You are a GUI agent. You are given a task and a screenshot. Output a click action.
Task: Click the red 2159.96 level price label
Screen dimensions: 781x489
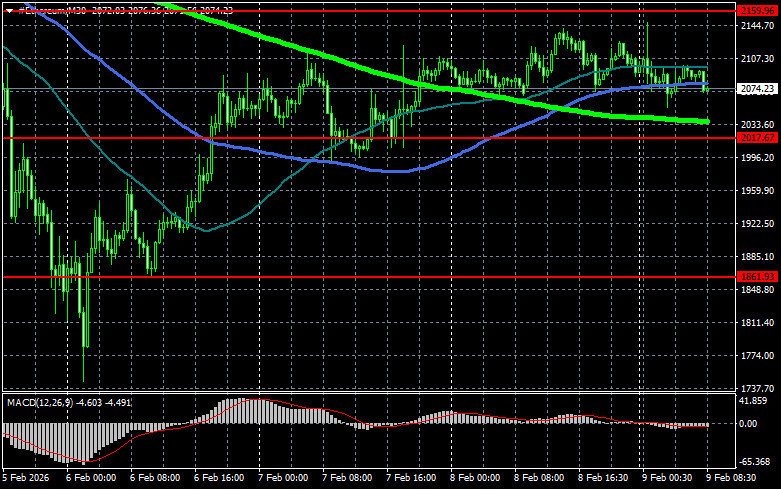pyautogui.click(x=758, y=10)
